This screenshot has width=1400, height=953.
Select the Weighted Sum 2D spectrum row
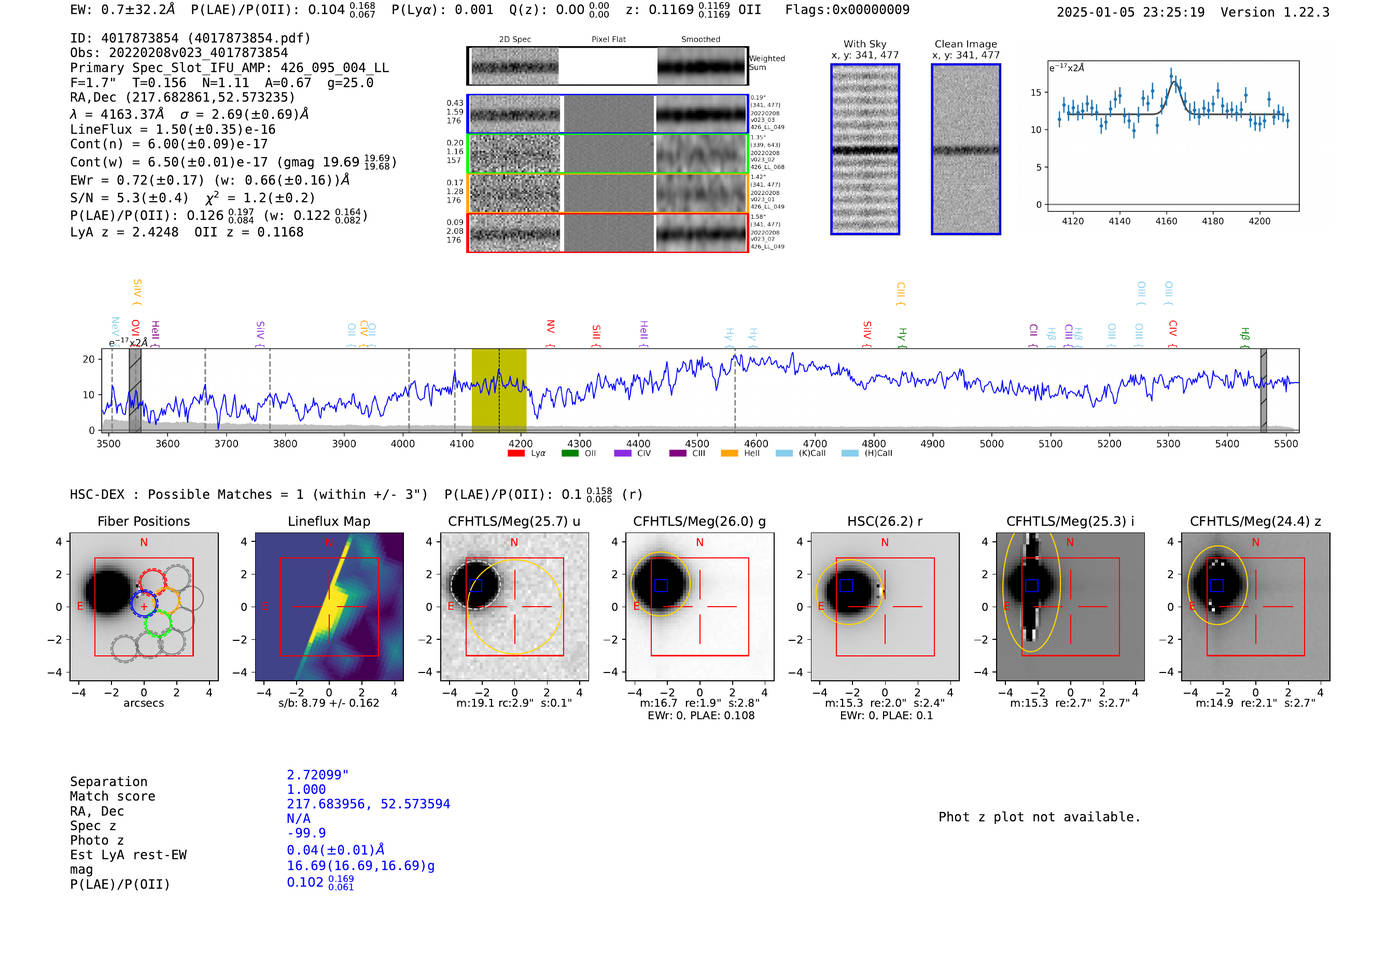[608, 66]
